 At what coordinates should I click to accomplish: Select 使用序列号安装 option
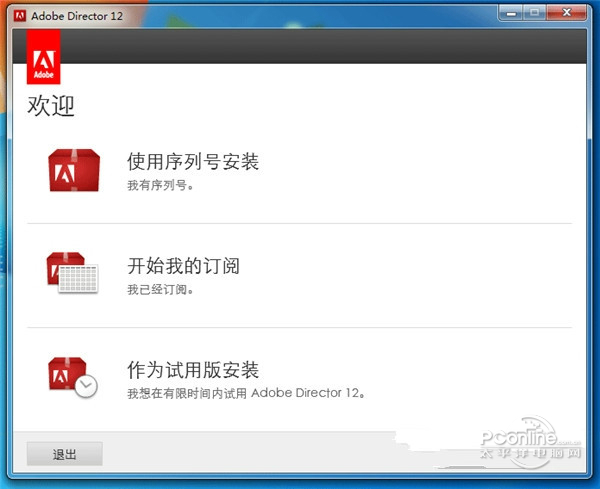[193, 161]
